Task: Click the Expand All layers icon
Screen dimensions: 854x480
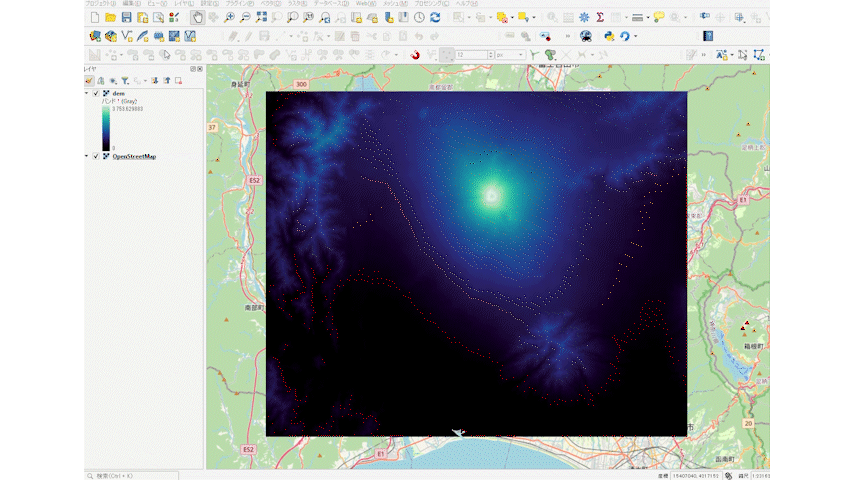Action: click(x=155, y=81)
